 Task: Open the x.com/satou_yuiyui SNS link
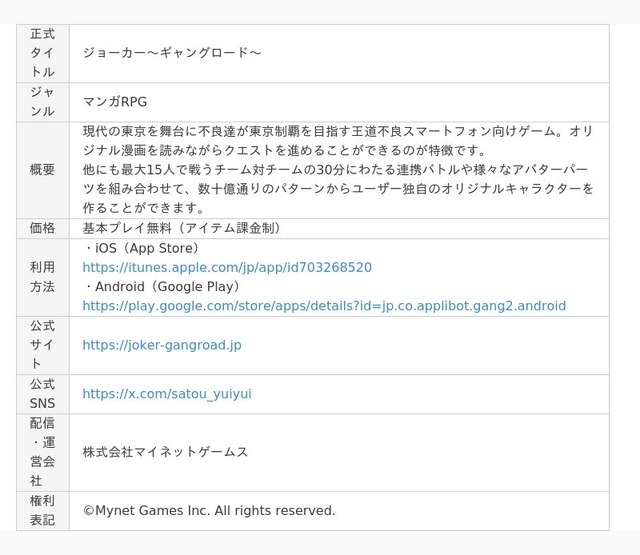point(167,394)
